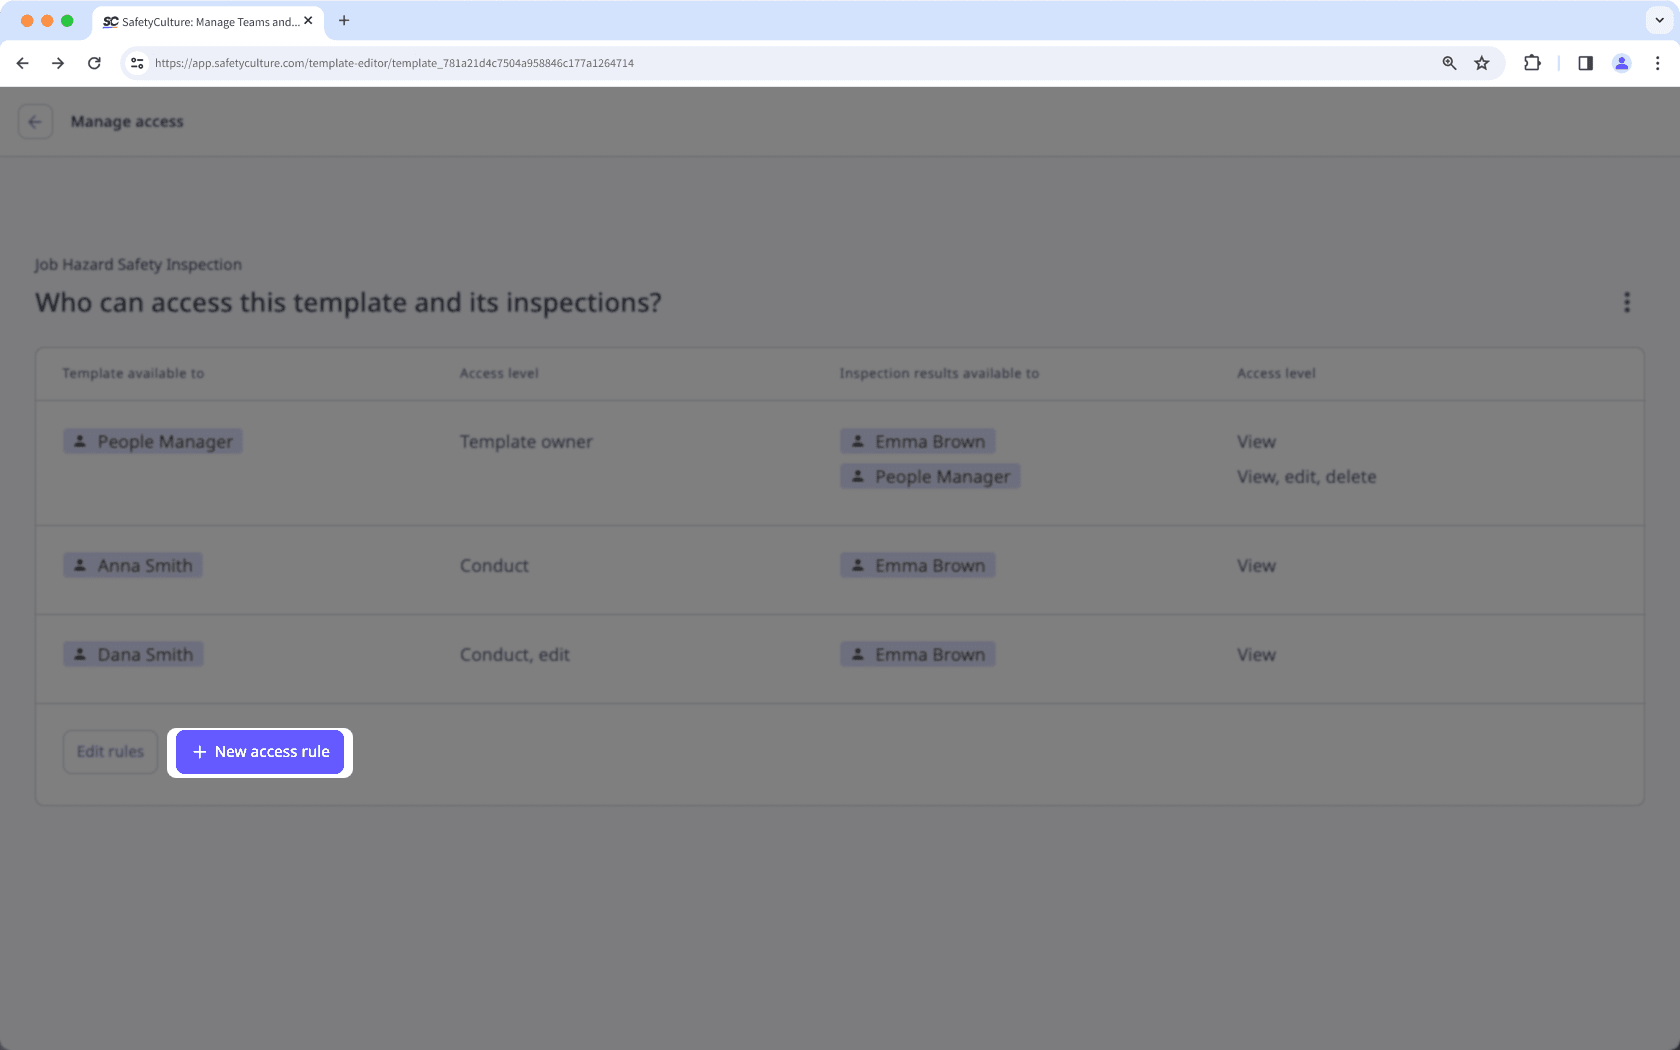Click the browser profile avatar icon
The image size is (1680, 1050).
tap(1621, 62)
